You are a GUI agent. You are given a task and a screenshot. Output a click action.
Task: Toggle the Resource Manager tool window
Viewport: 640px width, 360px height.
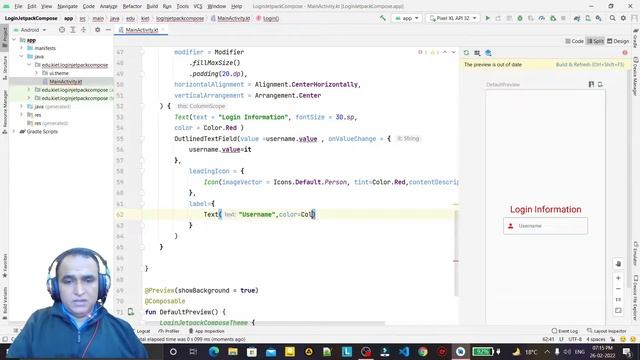[4, 111]
